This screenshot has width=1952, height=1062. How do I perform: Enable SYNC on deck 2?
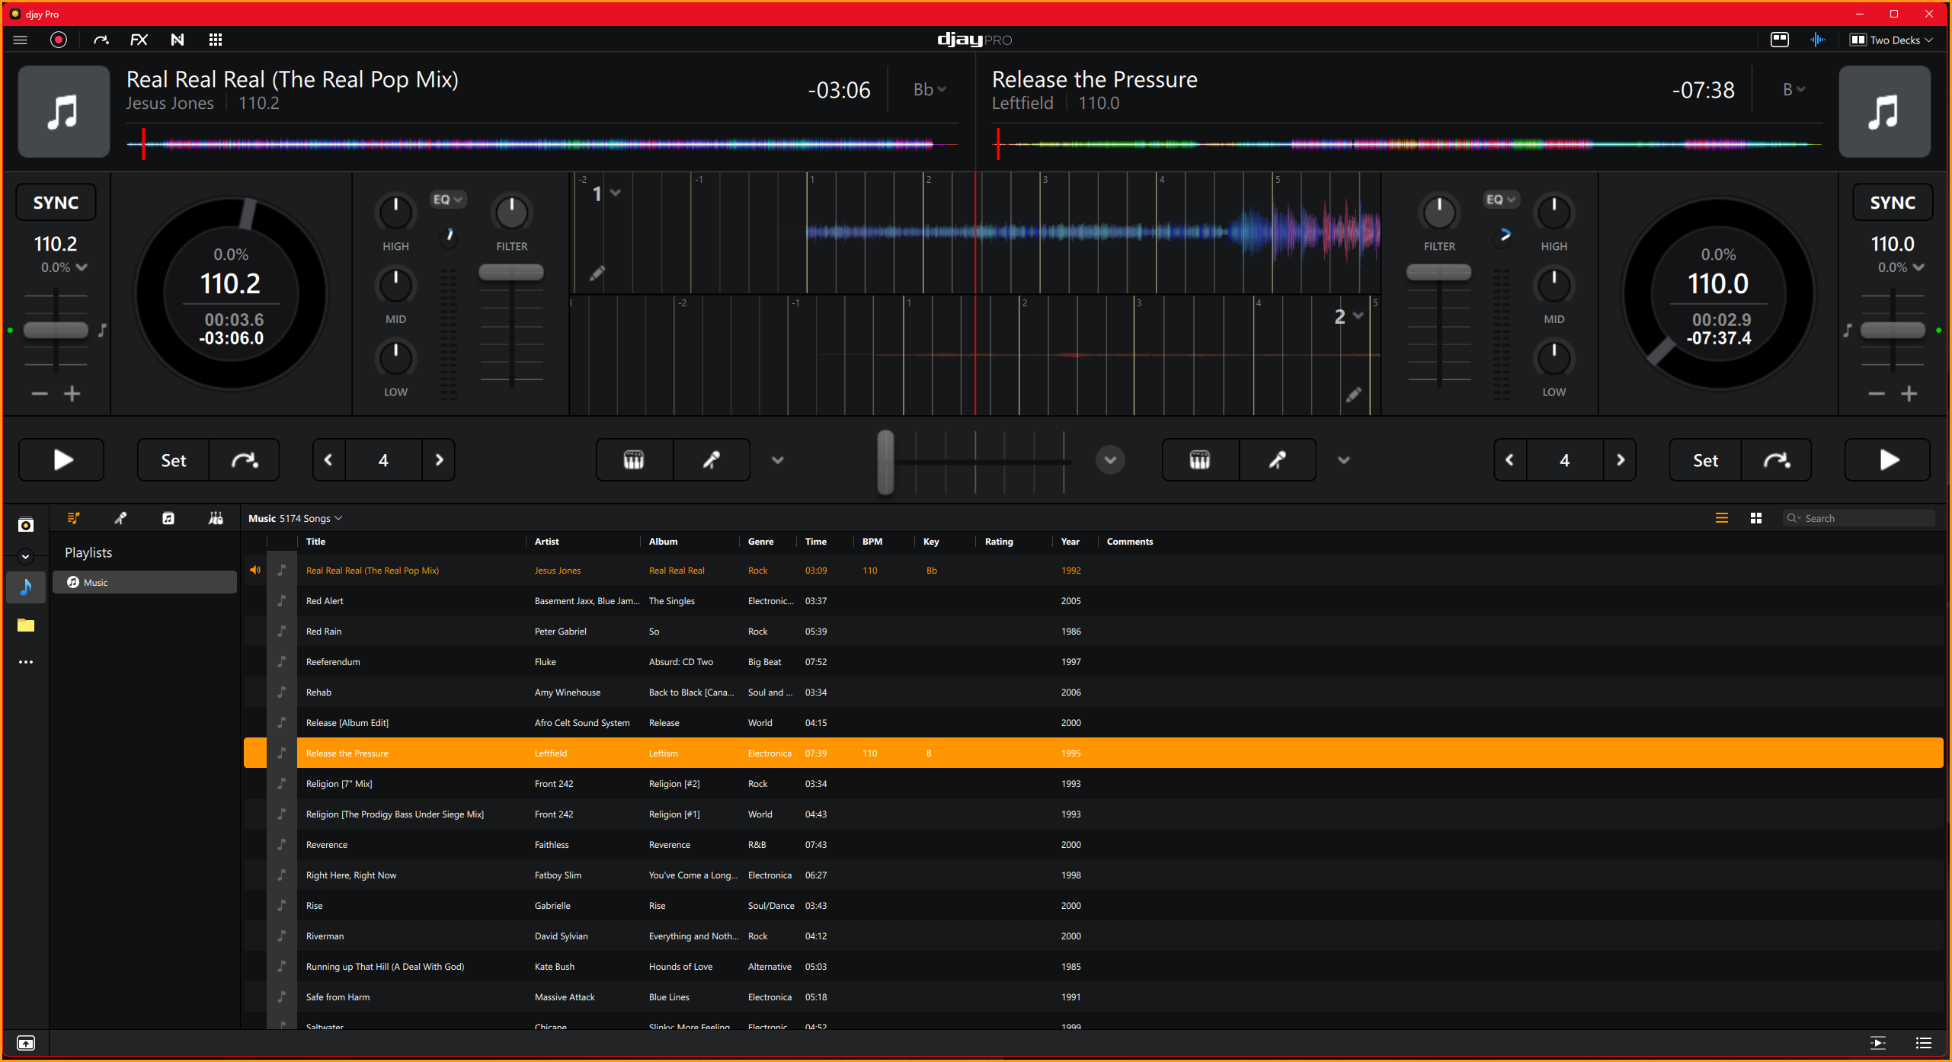point(1892,202)
